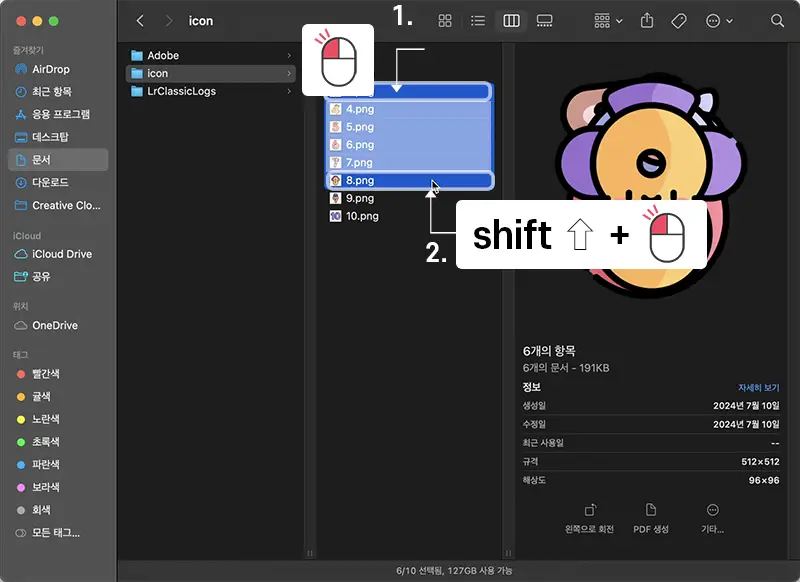The image size is (800, 582).
Task: Select the file 9.png
Action: coord(360,198)
